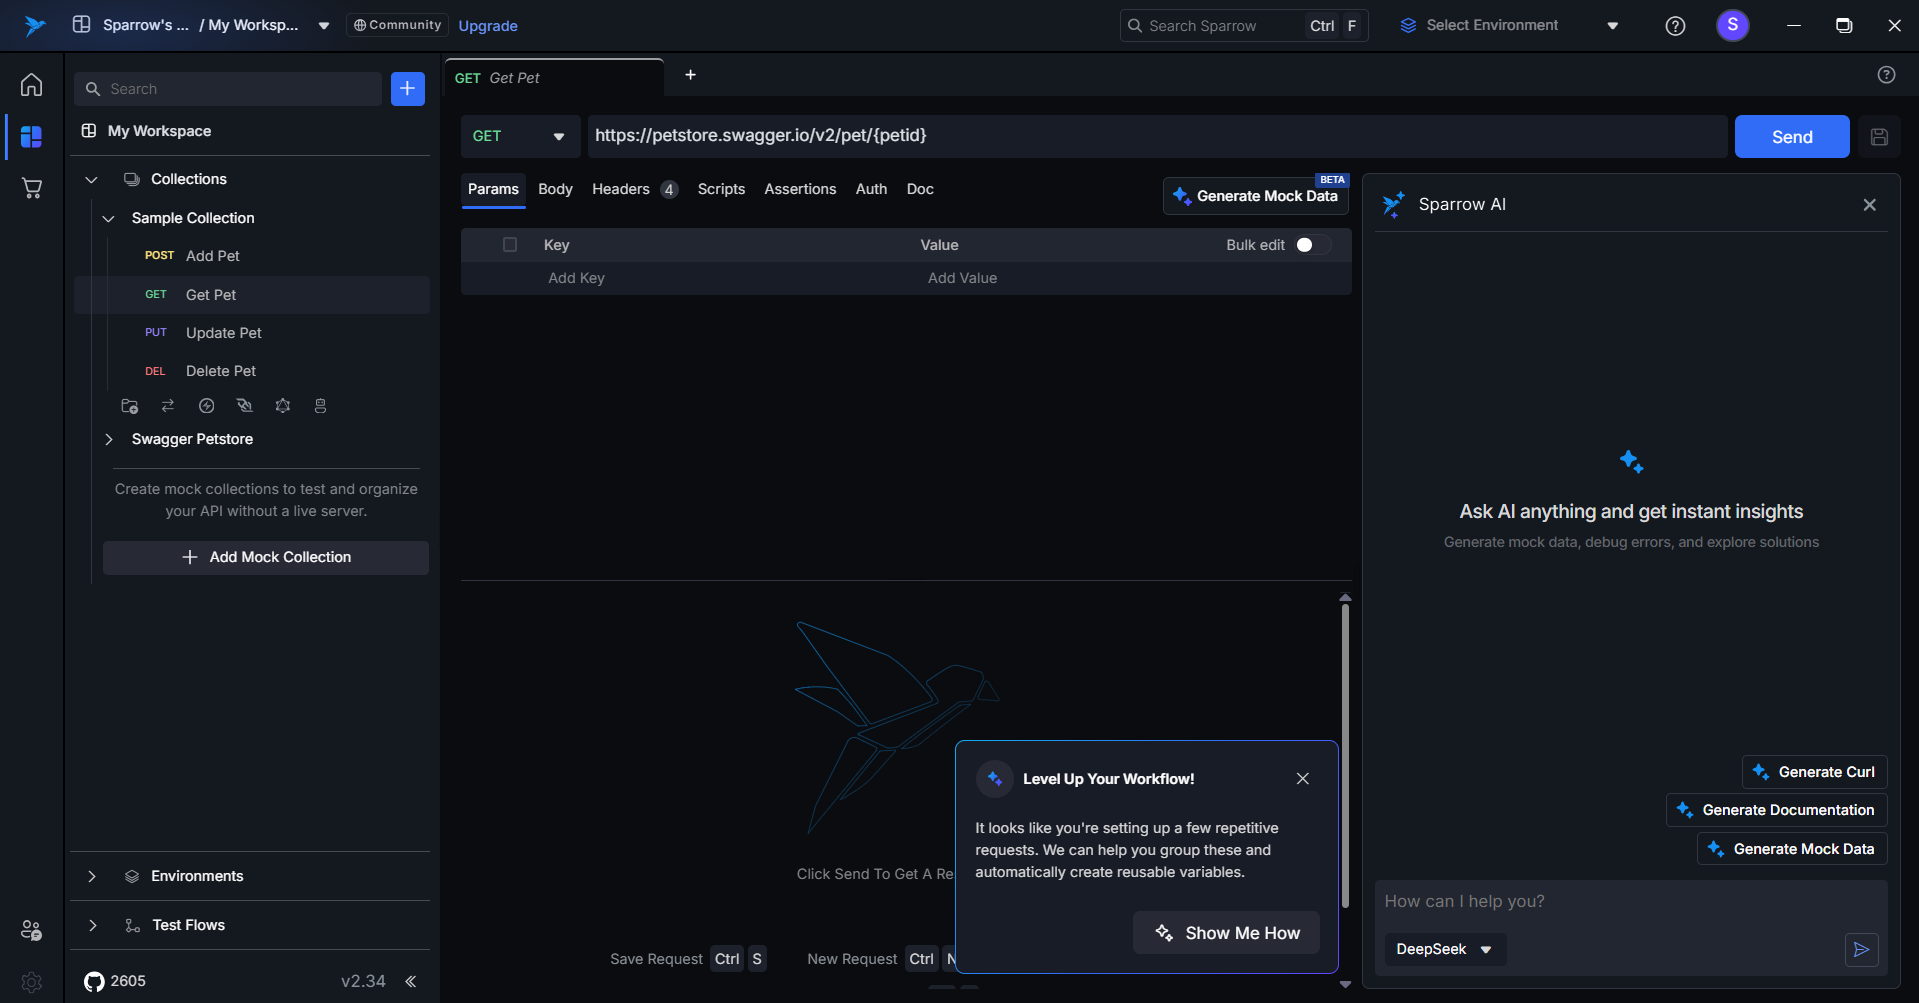Click the marketplace cart icon in sidebar
Screen dimensions: 1919x1003
pos(32,188)
